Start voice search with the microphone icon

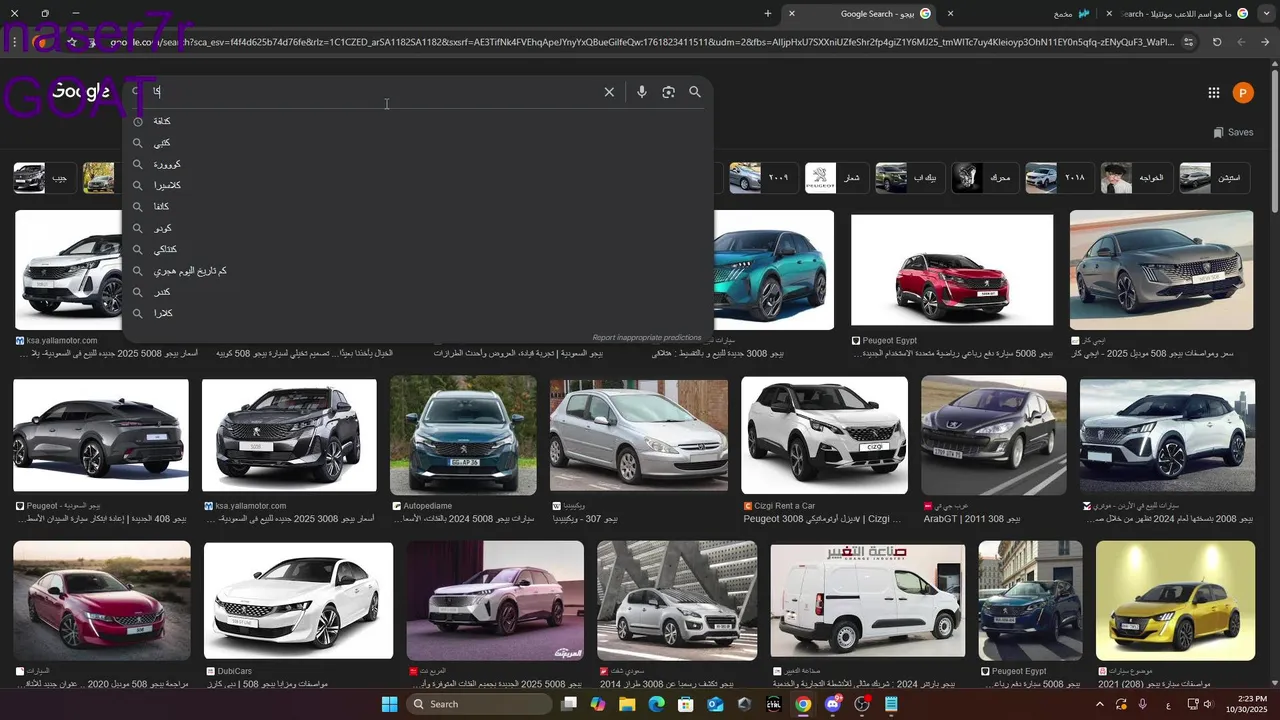click(642, 92)
